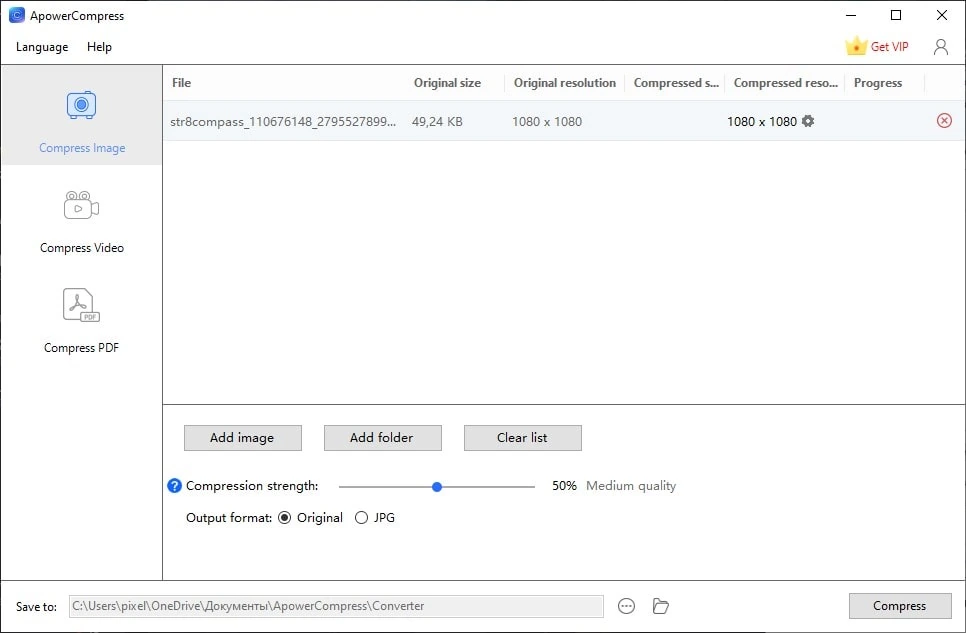This screenshot has width=966, height=633.
Task: Open the output folder icon
Action: (660, 606)
